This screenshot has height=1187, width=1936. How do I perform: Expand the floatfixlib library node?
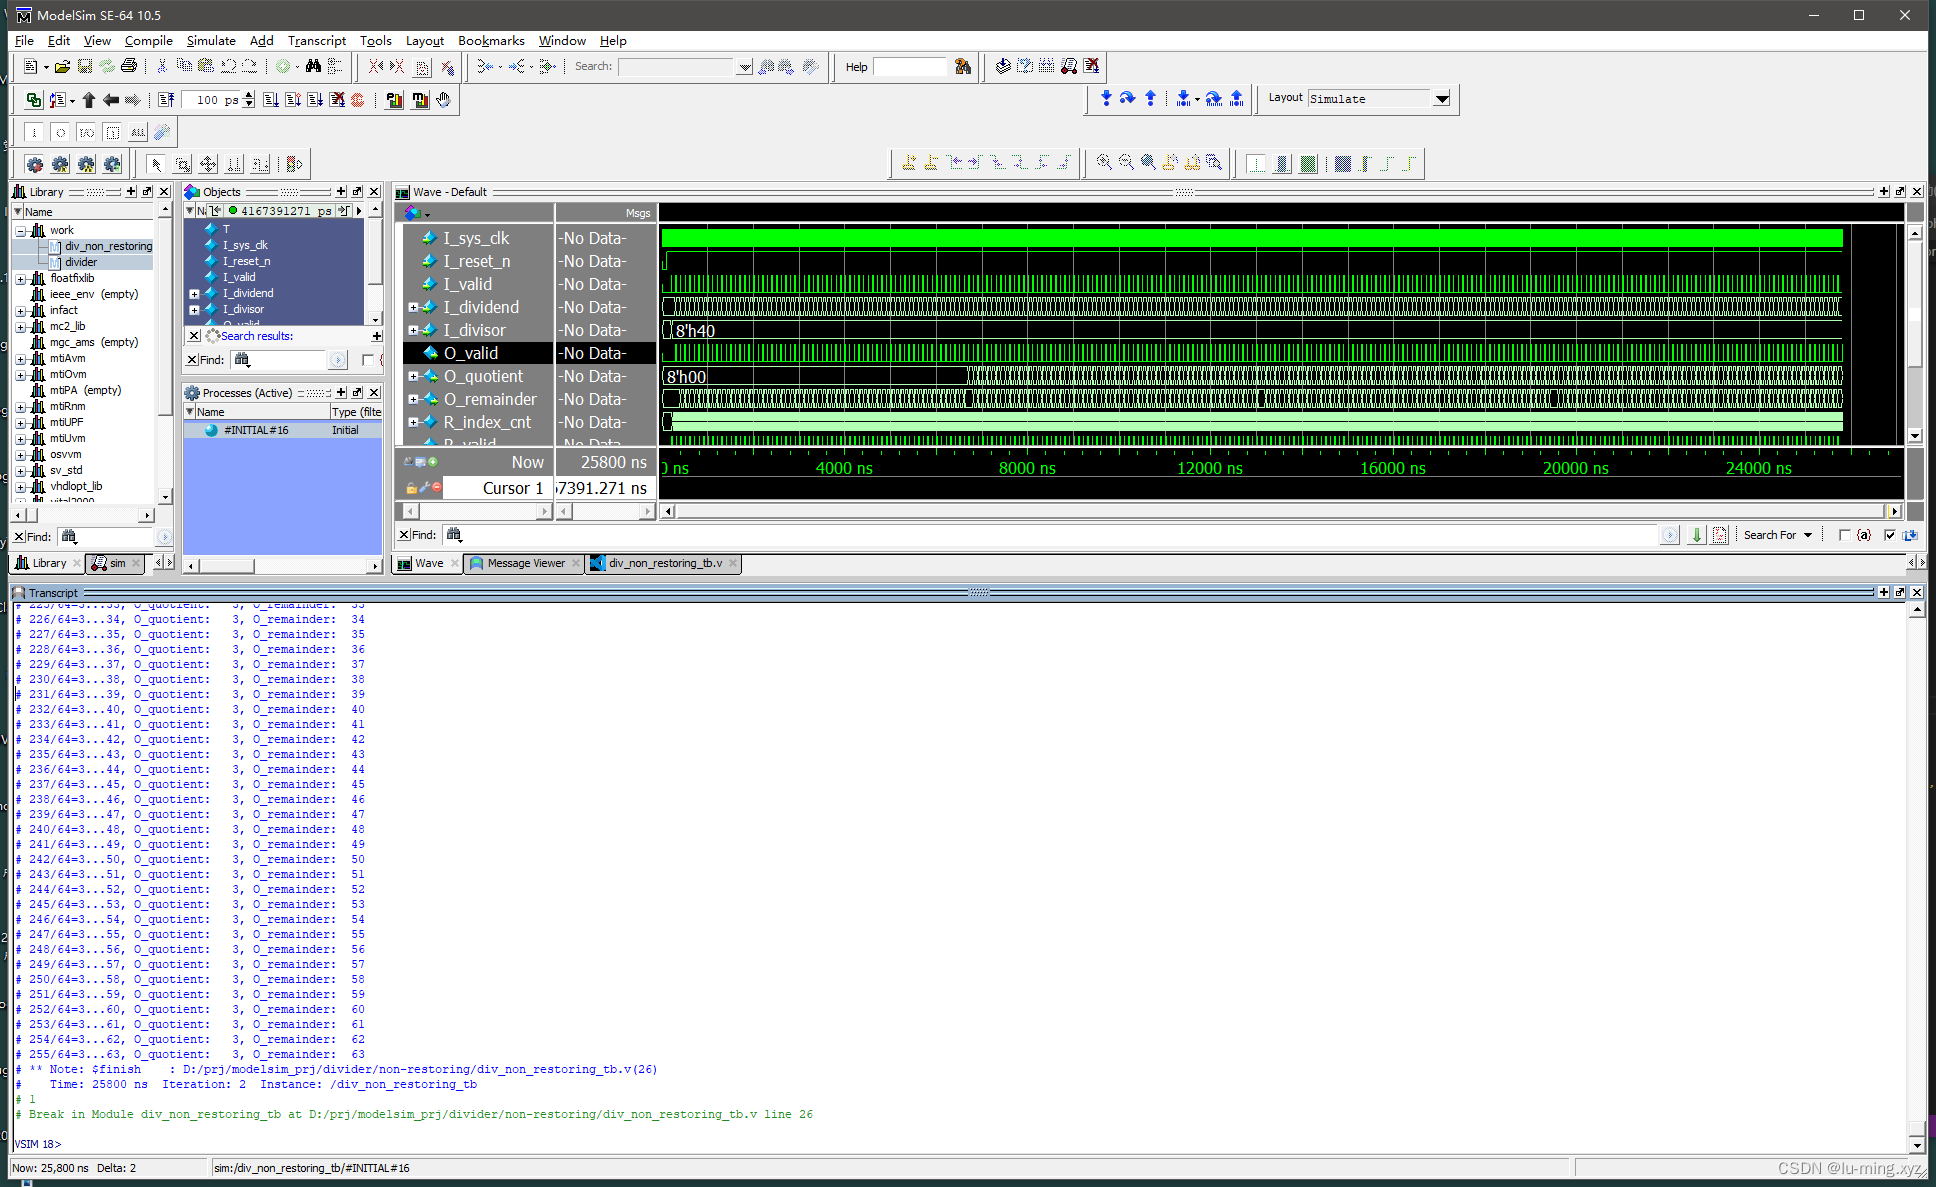click(21, 278)
